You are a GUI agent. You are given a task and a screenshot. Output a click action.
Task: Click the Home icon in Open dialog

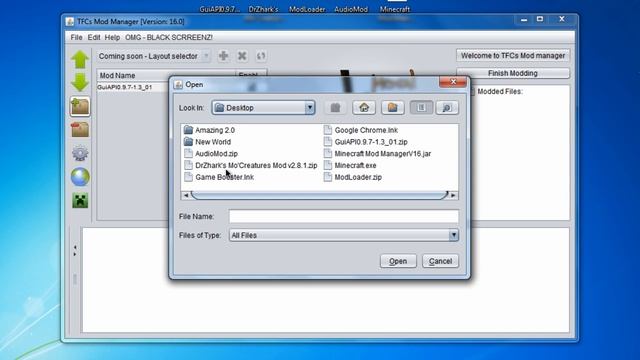tap(364, 108)
